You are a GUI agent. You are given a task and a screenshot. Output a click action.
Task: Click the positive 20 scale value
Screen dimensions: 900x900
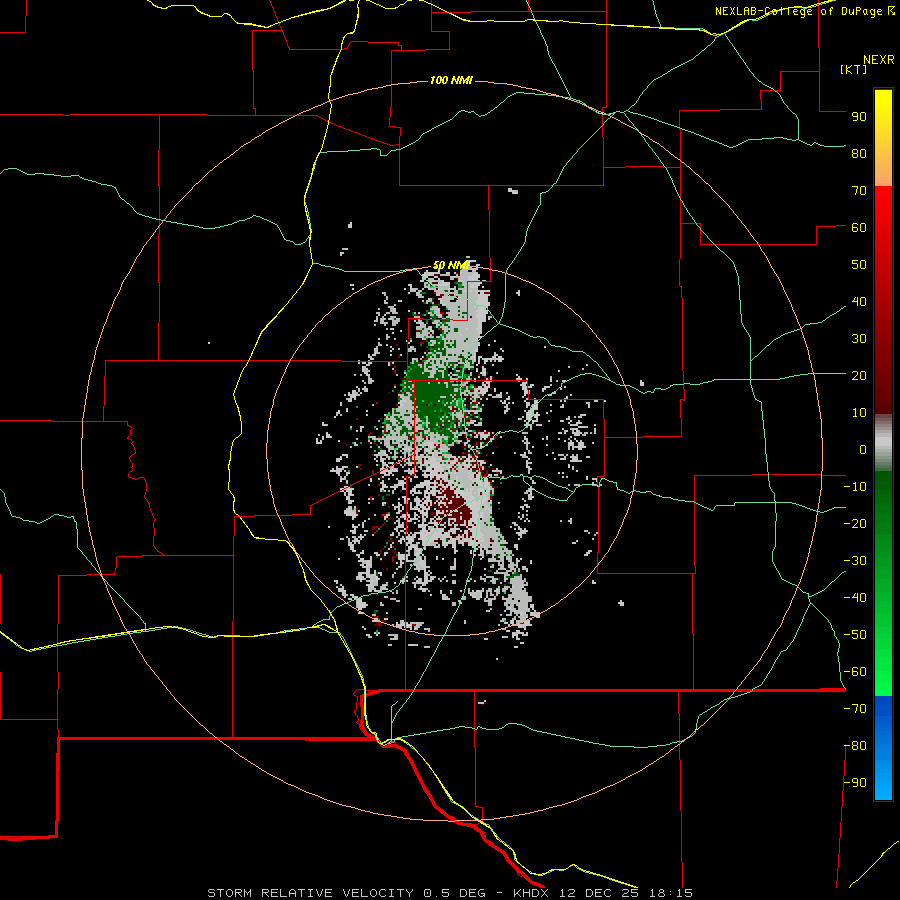point(859,375)
